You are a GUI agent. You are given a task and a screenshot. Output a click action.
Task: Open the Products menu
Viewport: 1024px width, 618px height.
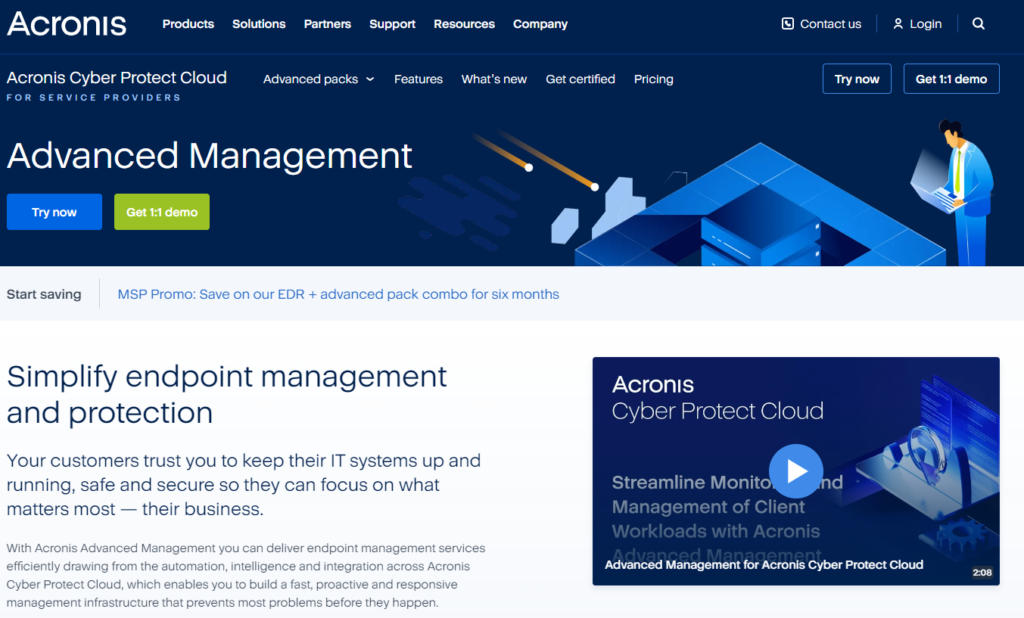tap(188, 24)
